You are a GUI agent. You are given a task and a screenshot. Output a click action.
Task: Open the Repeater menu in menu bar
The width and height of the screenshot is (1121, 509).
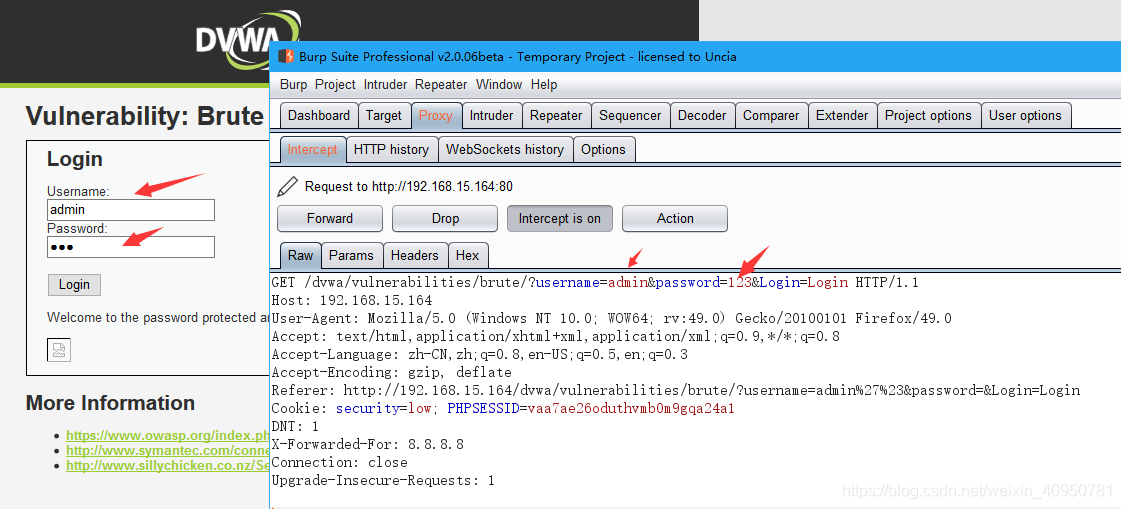pos(441,84)
